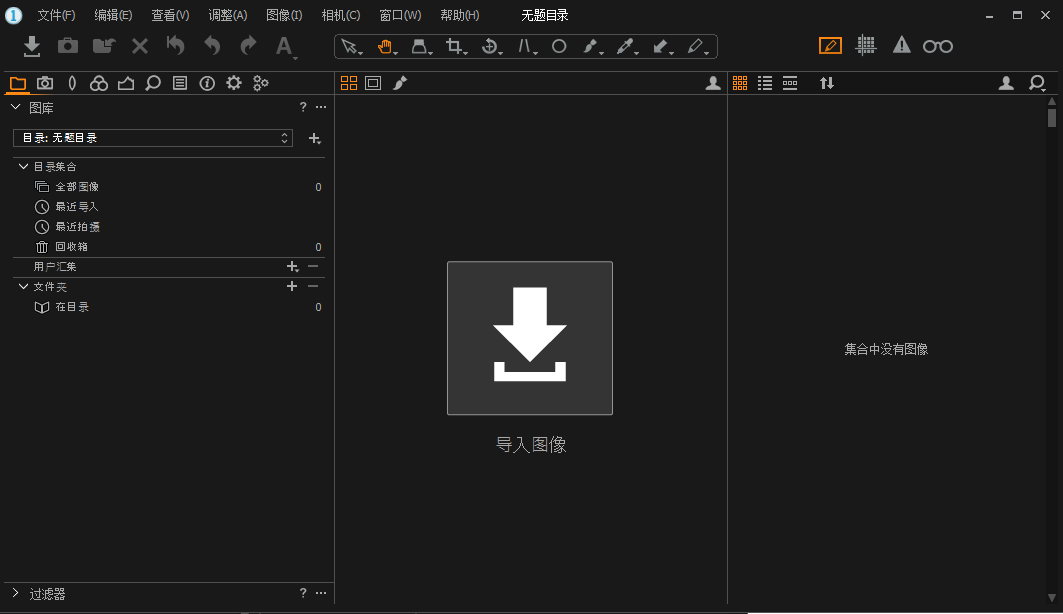Select the Annotations pencil tool
The image size is (1063, 614).
click(x=697, y=46)
